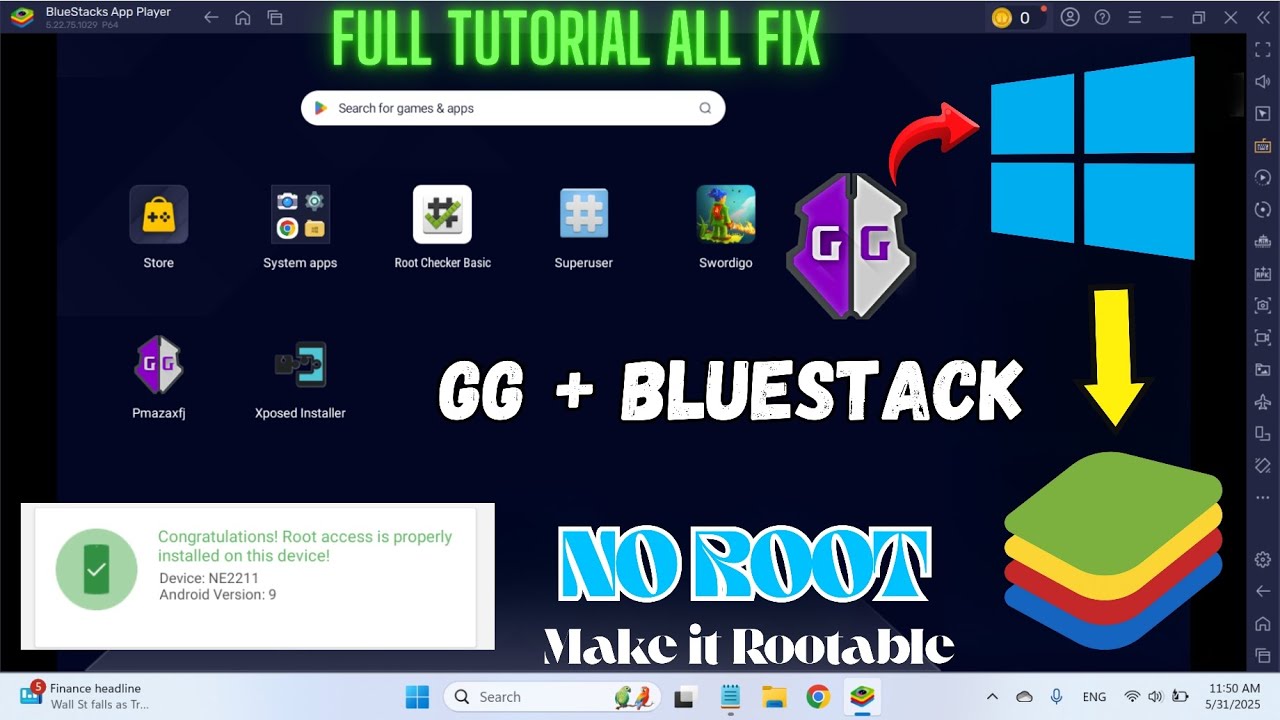Open recent apps in the side toolbar
This screenshot has height=720, width=1280.
[x=1263, y=655]
